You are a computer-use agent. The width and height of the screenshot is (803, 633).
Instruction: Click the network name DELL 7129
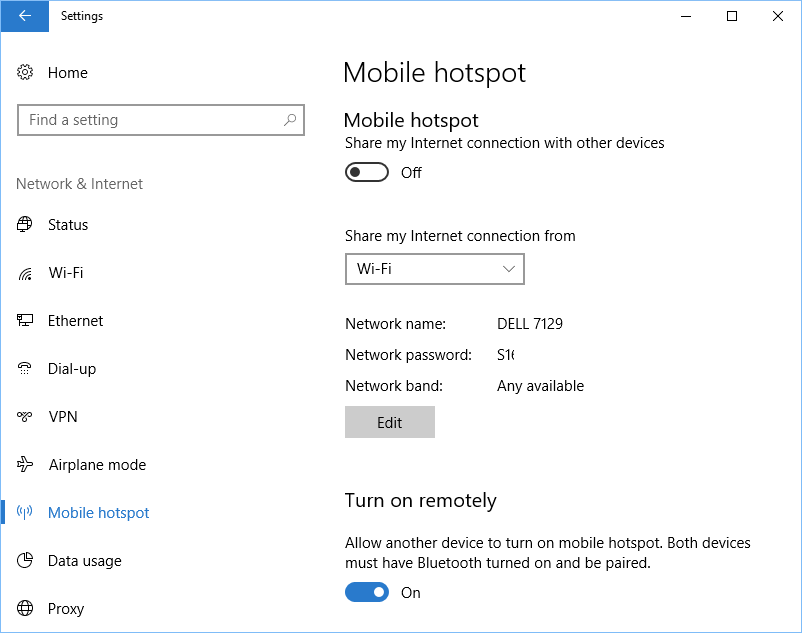coord(530,324)
